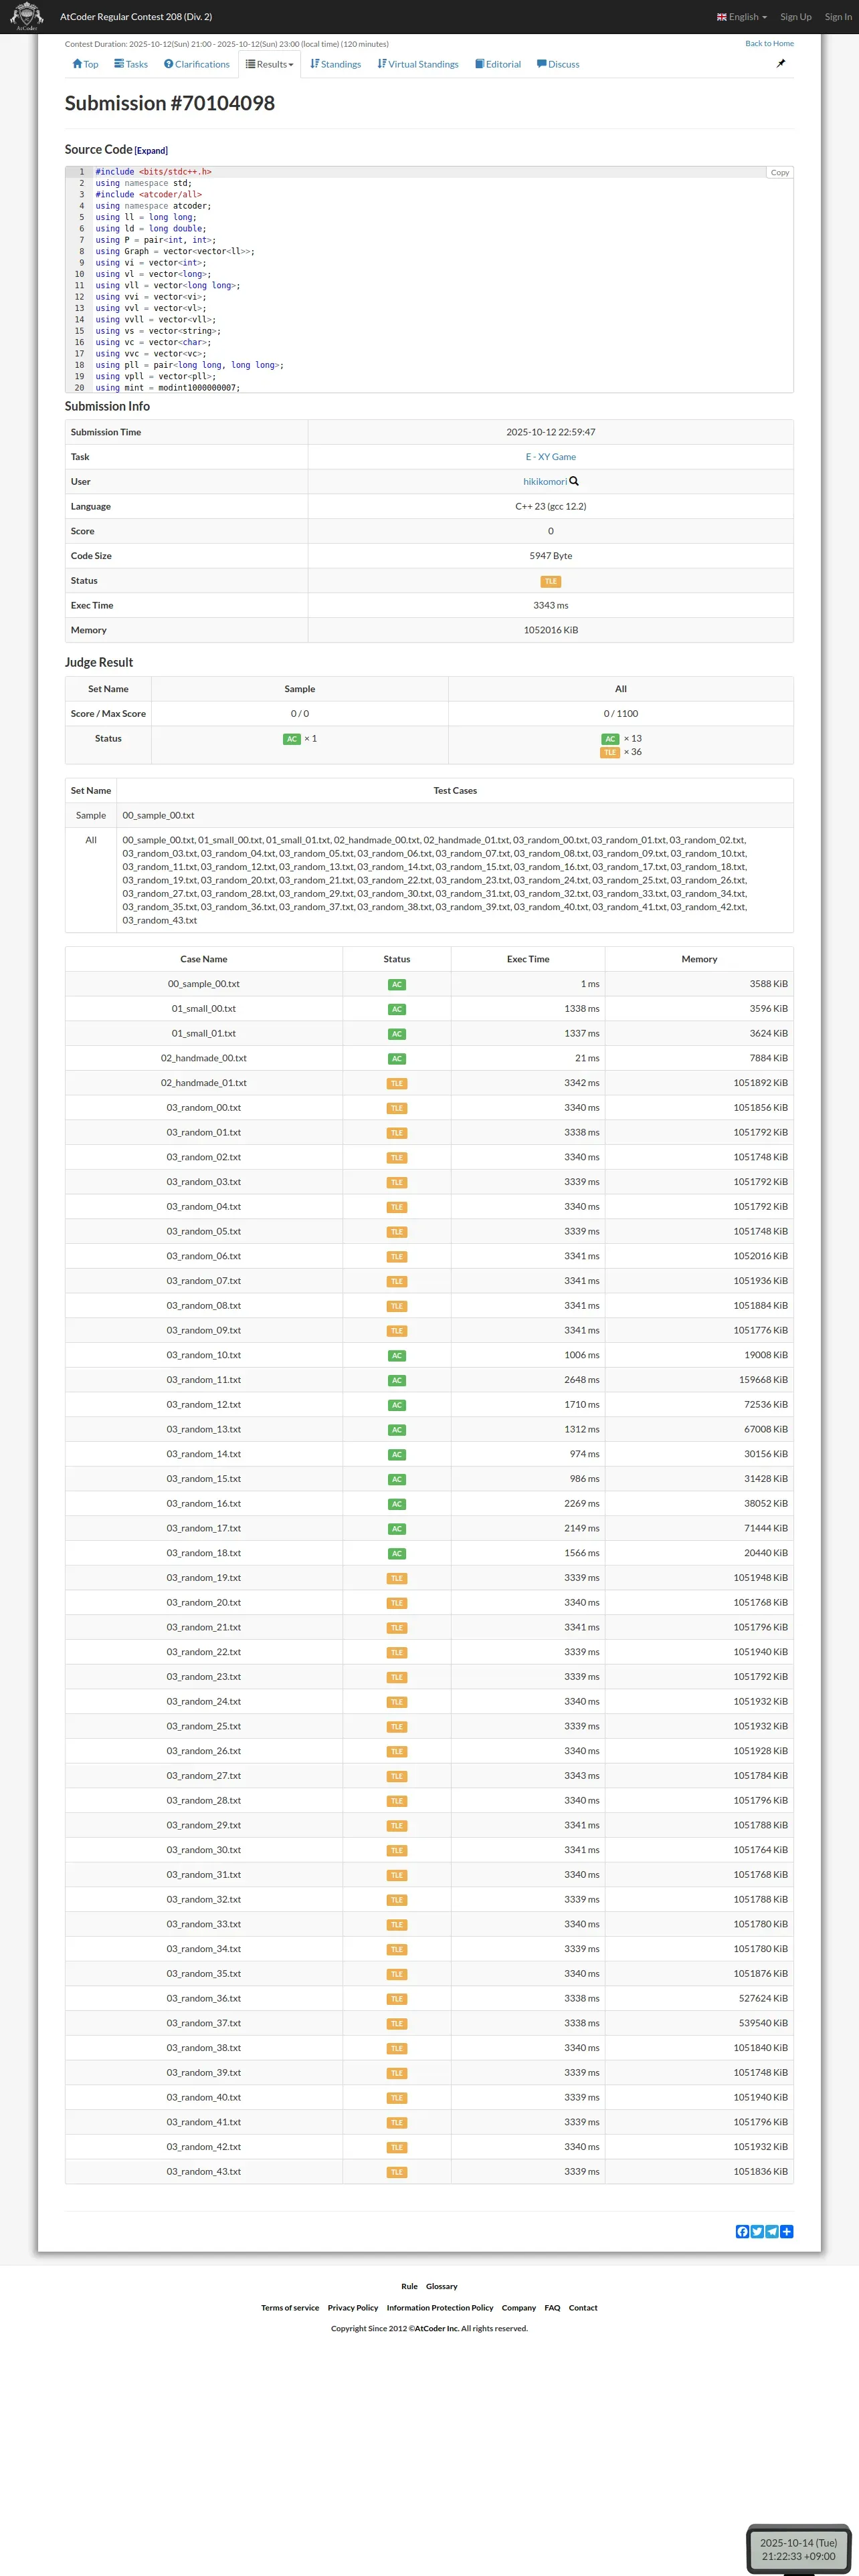Expand the Results dropdown tab
This screenshot has width=859, height=2576.
(270, 64)
